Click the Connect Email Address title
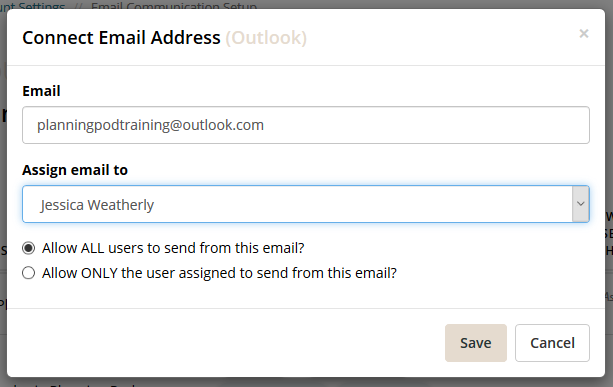 pos(121,38)
